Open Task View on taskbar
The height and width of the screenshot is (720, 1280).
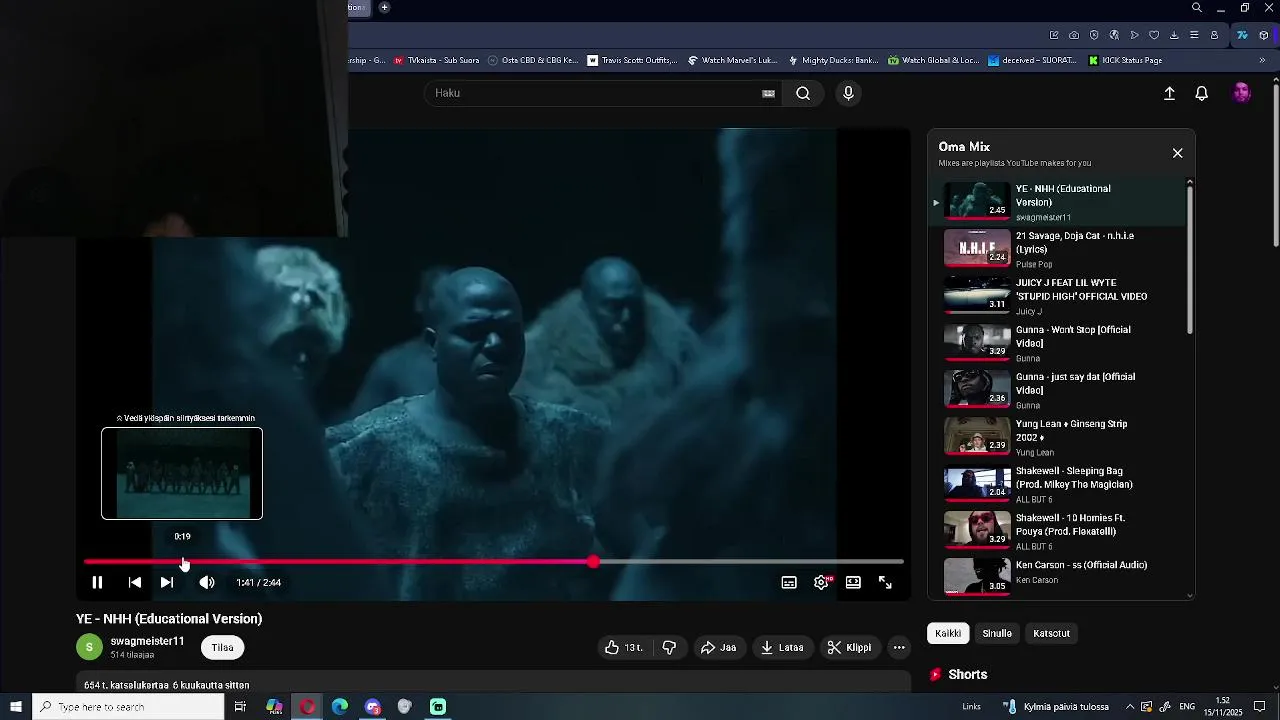240,707
